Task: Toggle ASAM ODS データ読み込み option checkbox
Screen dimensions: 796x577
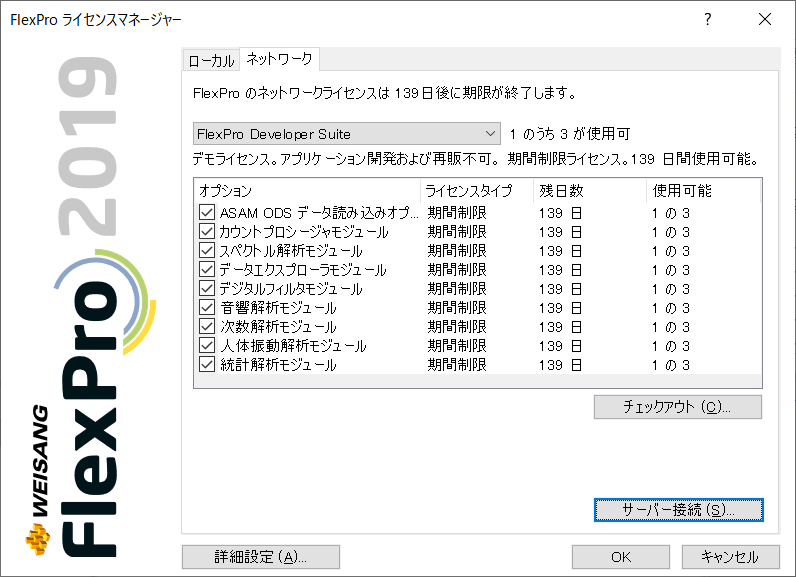Action: coord(207,212)
